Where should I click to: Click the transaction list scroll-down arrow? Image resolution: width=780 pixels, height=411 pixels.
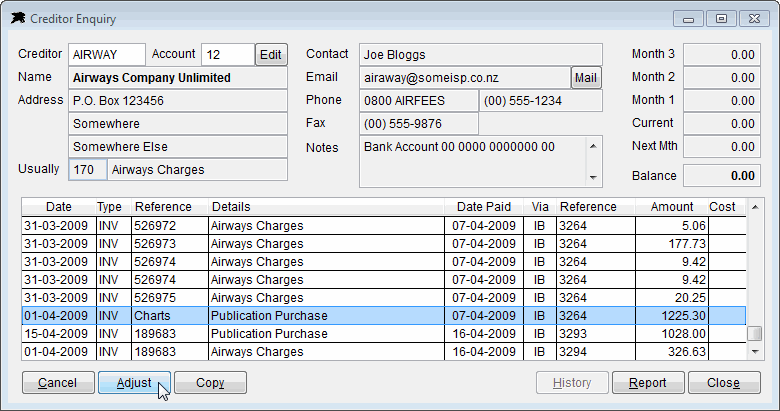(x=755, y=351)
